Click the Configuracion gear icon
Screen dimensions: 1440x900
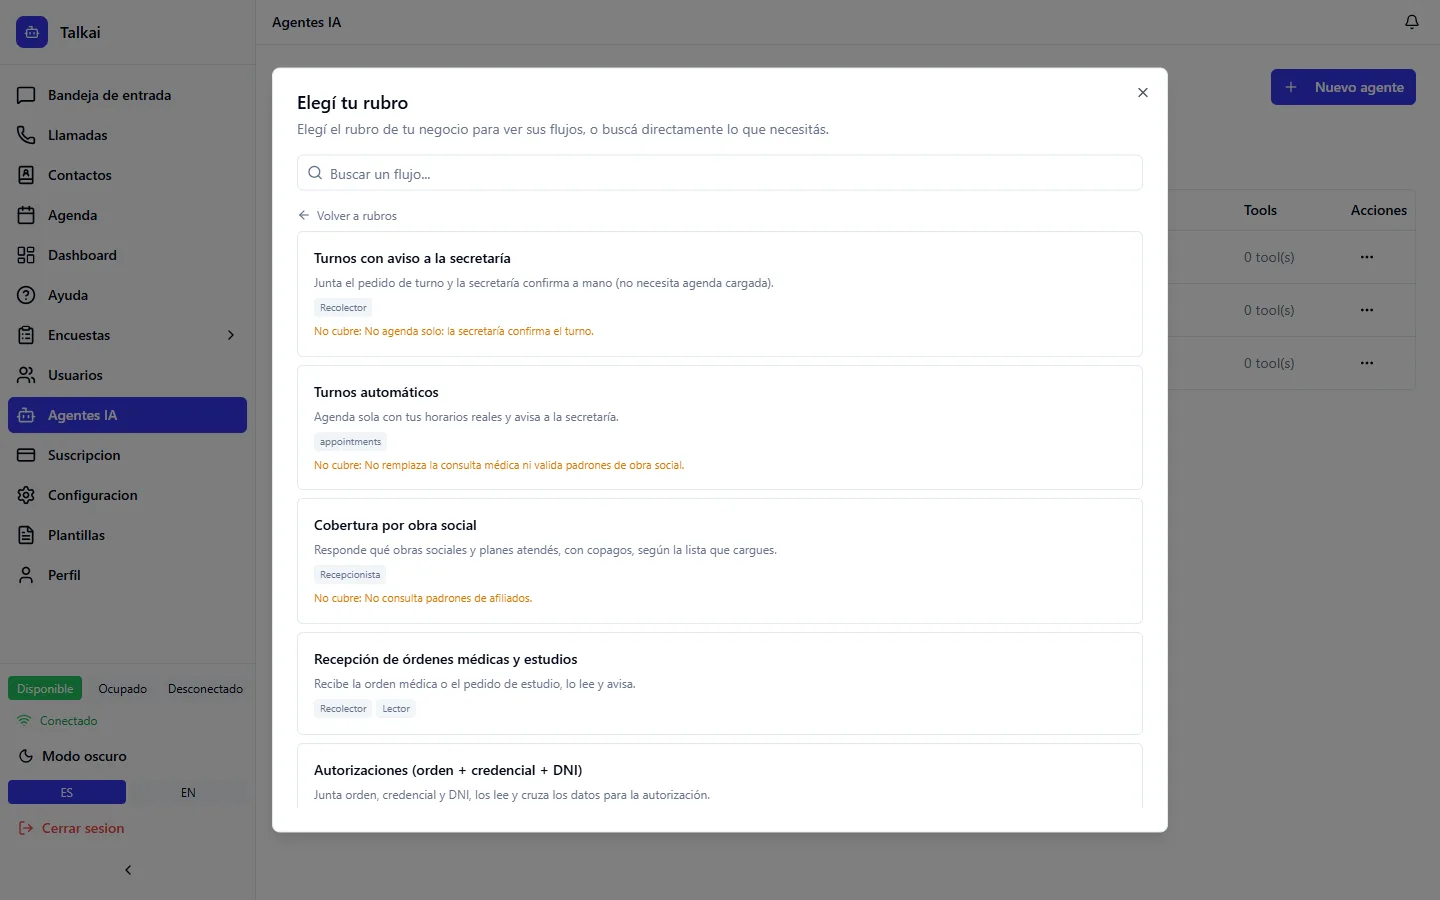pyautogui.click(x=26, y=495)
